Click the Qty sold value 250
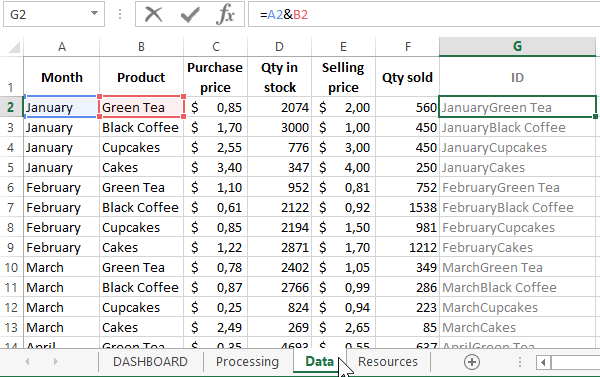 pos(408,167)
